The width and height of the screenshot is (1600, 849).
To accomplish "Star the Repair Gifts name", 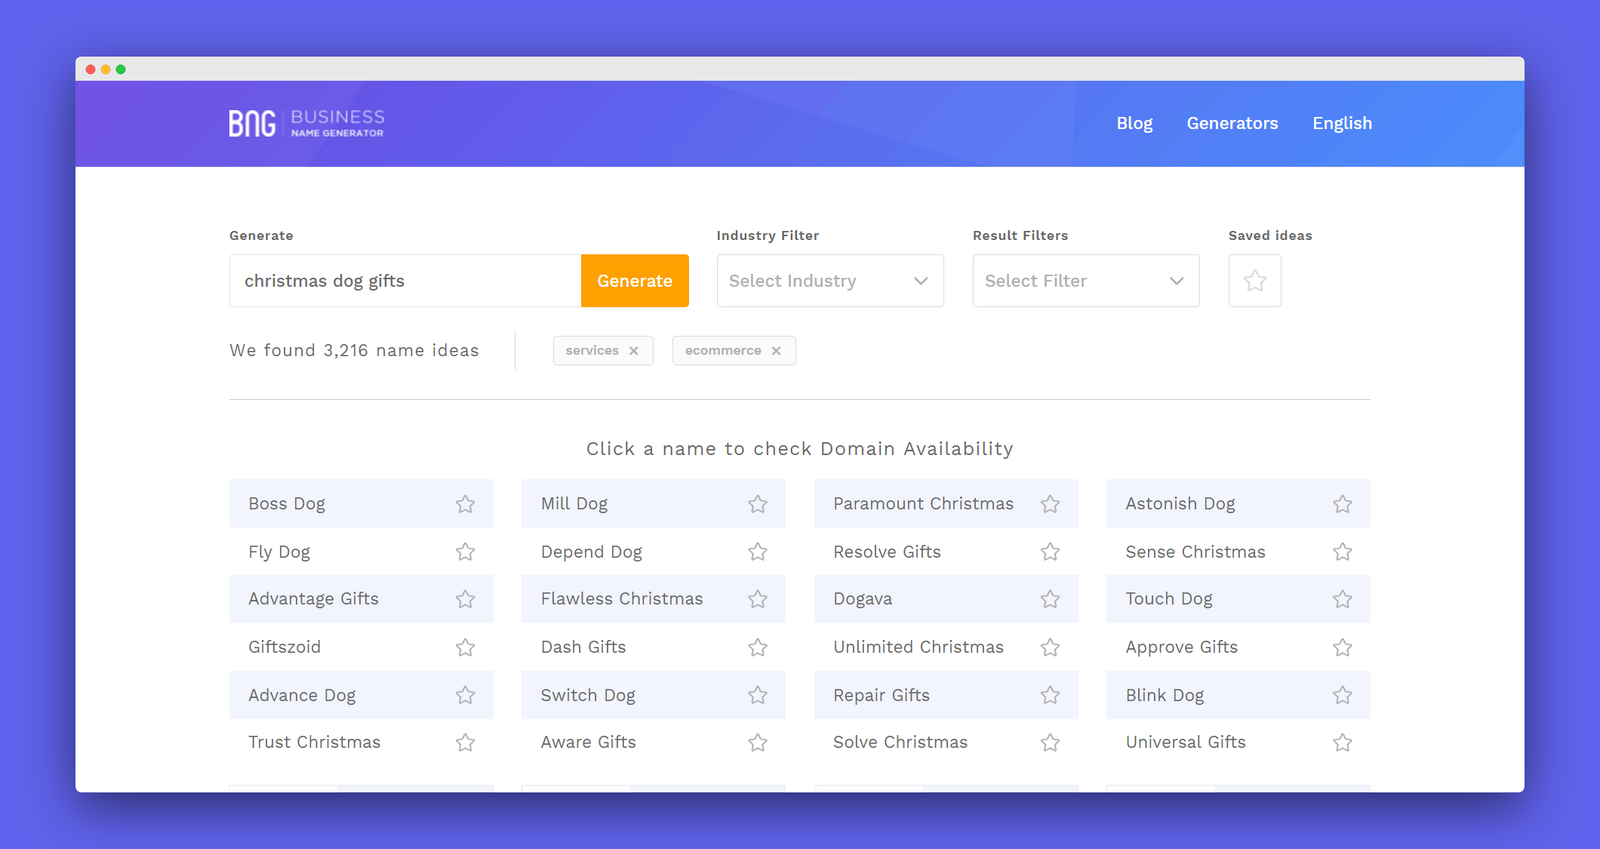I will [1050, 695].
